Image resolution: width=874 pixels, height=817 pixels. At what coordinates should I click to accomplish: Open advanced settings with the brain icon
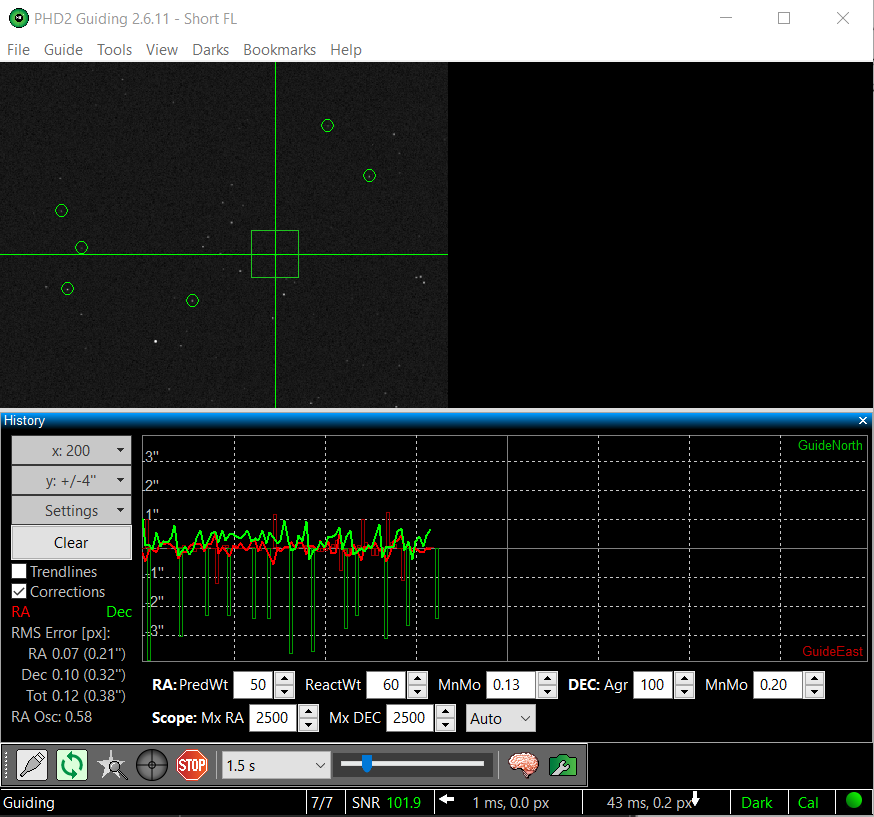[x=523, y=766]
